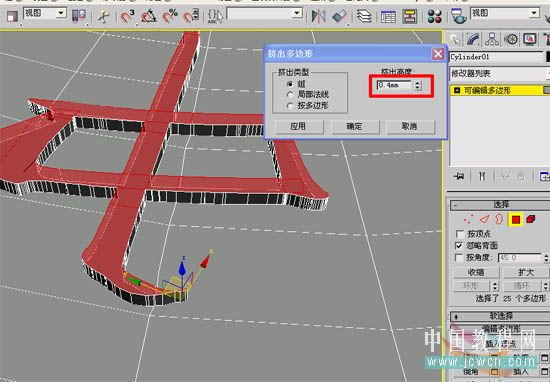The height and width of the screenshot is (382, 550).
Task: Select the 局部法线 radio button
Action: pos(290,95)
